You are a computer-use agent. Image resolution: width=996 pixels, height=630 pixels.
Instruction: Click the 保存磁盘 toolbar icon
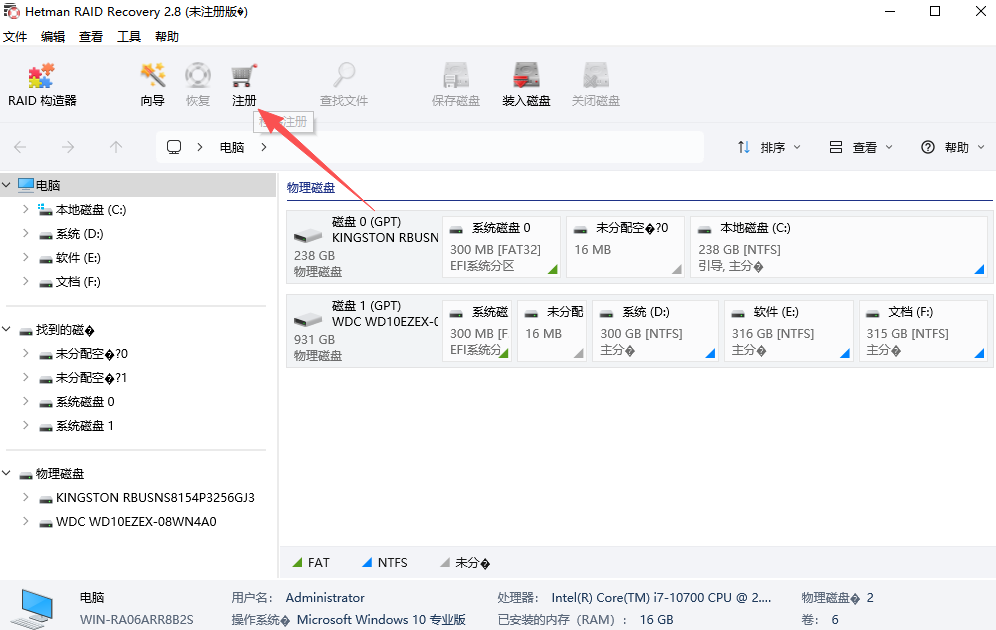tap(455, 76)
